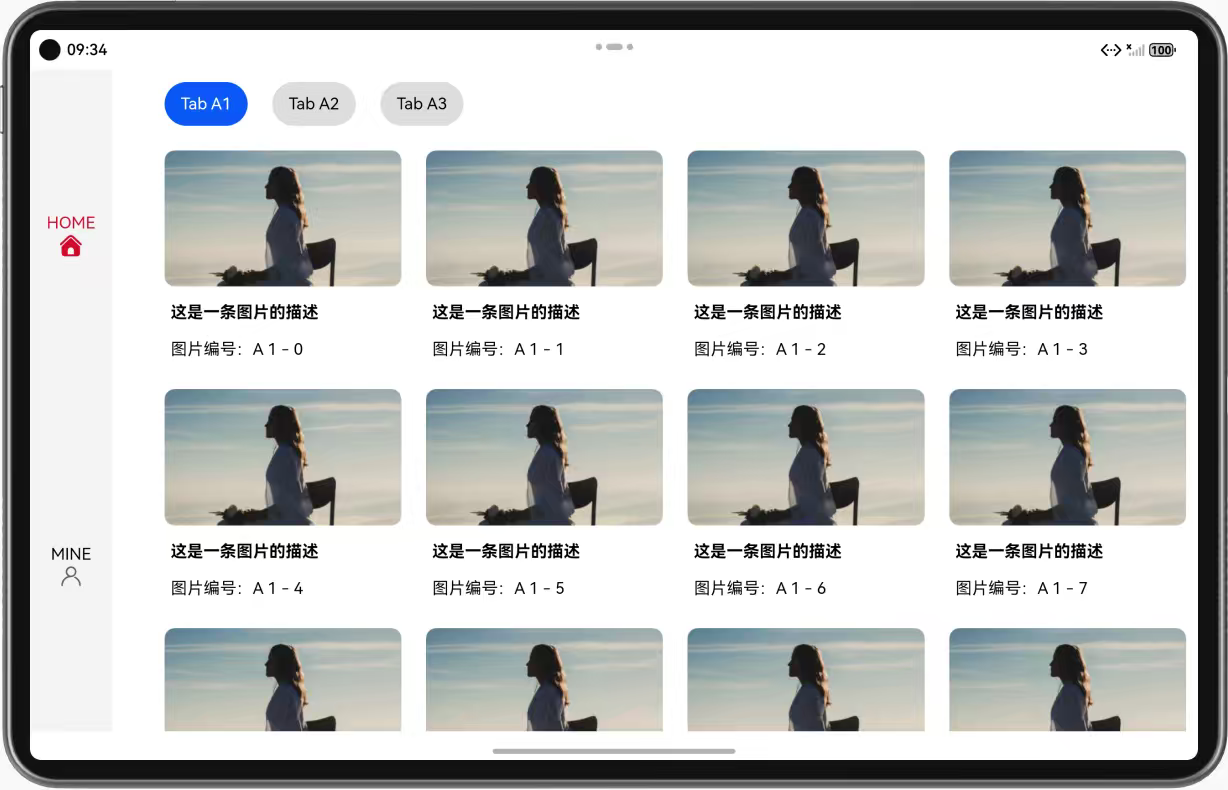This screenshot has width=1228, height=790.
Task: Click text '图片编号: A1-4'
Action: click(x=237, y=588)
